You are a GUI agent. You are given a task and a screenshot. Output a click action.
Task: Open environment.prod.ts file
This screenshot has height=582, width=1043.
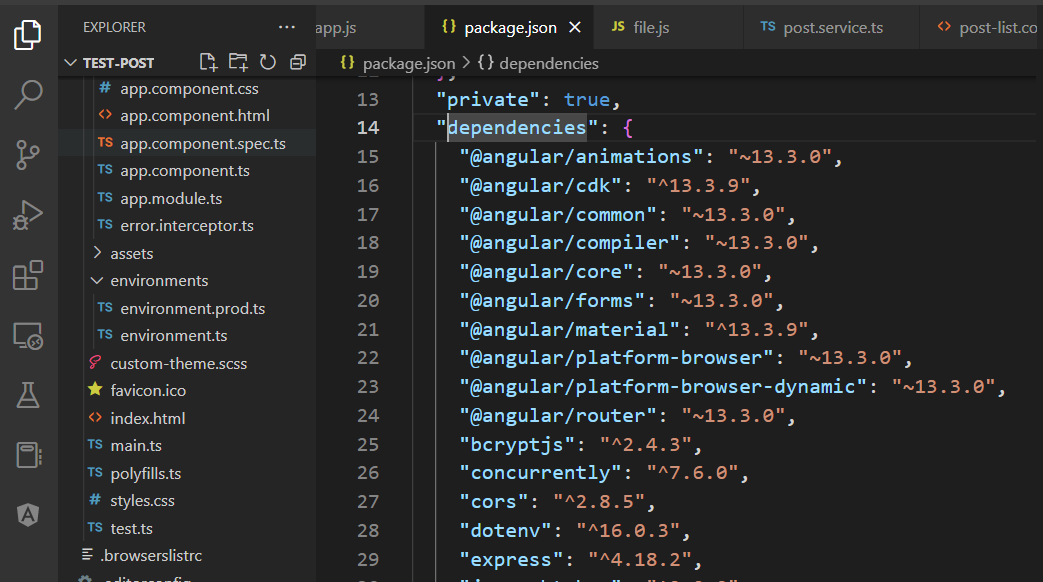coord(192,309)
